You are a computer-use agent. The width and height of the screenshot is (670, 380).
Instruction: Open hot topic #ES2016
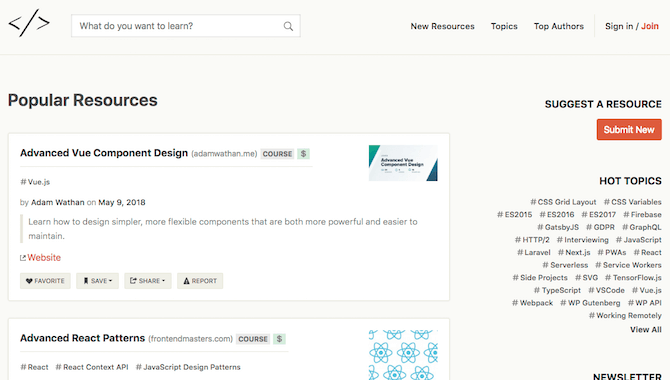click(x=557, y=214)
